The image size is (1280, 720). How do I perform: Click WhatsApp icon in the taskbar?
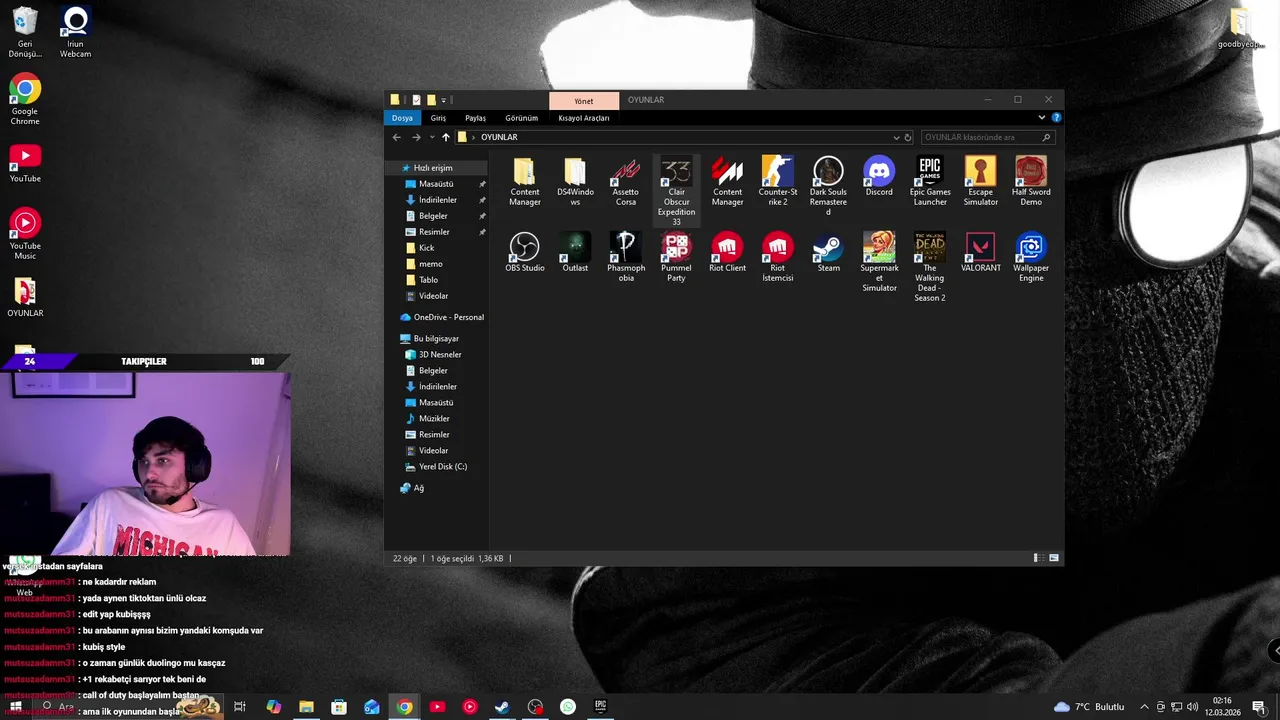tap(568, 707)
